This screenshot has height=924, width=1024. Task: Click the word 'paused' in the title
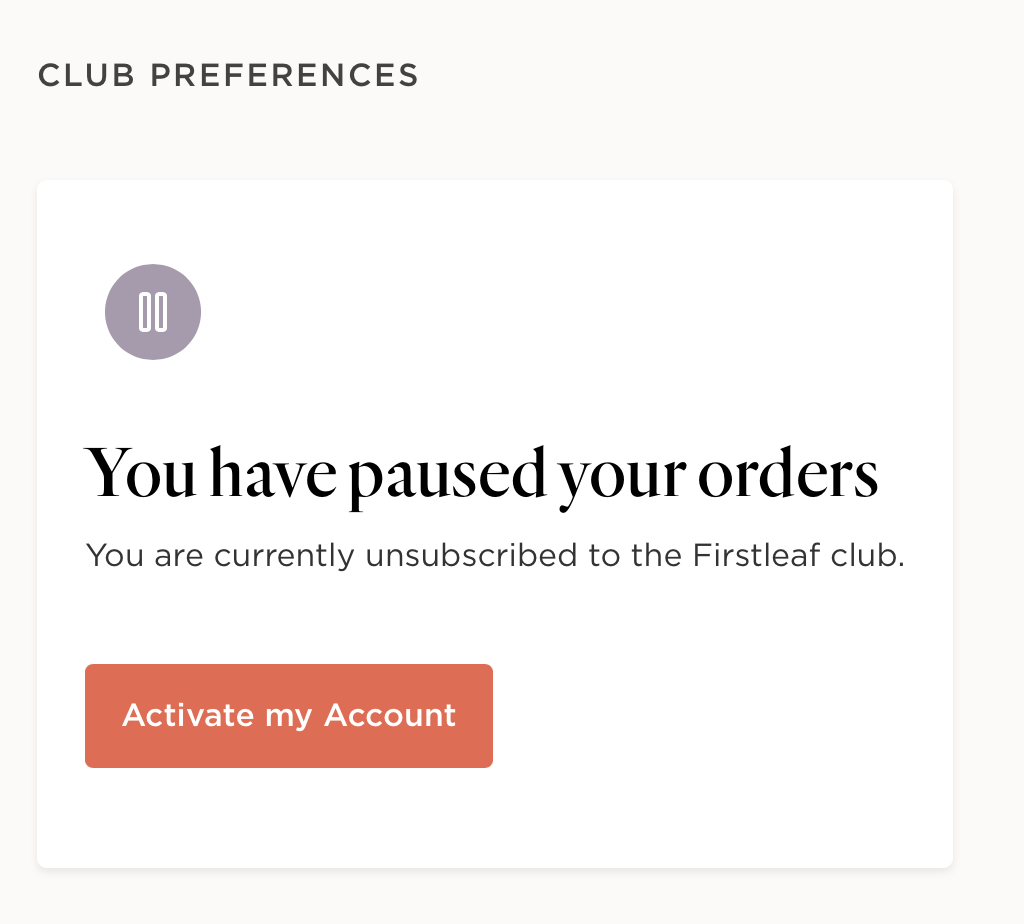tap(447, 478)
